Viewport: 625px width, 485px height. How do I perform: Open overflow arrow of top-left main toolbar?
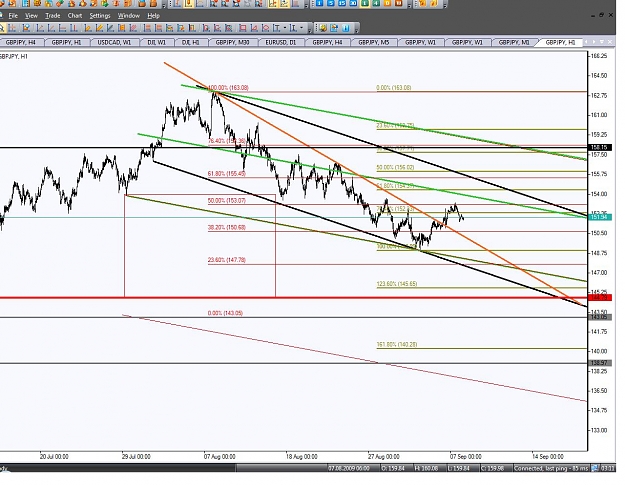[x=164, y=6]
